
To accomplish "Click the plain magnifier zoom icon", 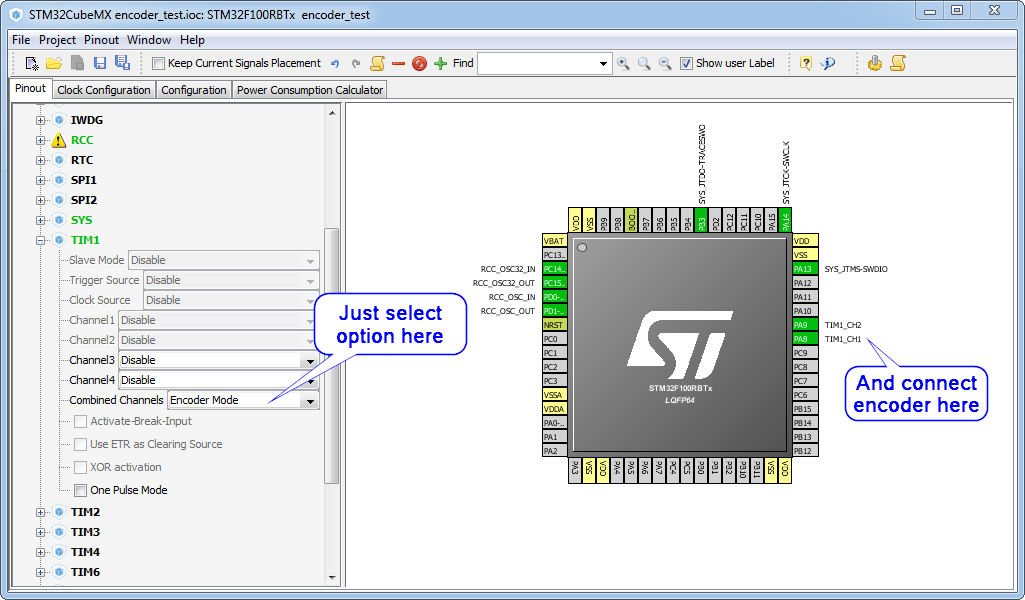I will tap(645, 63).
